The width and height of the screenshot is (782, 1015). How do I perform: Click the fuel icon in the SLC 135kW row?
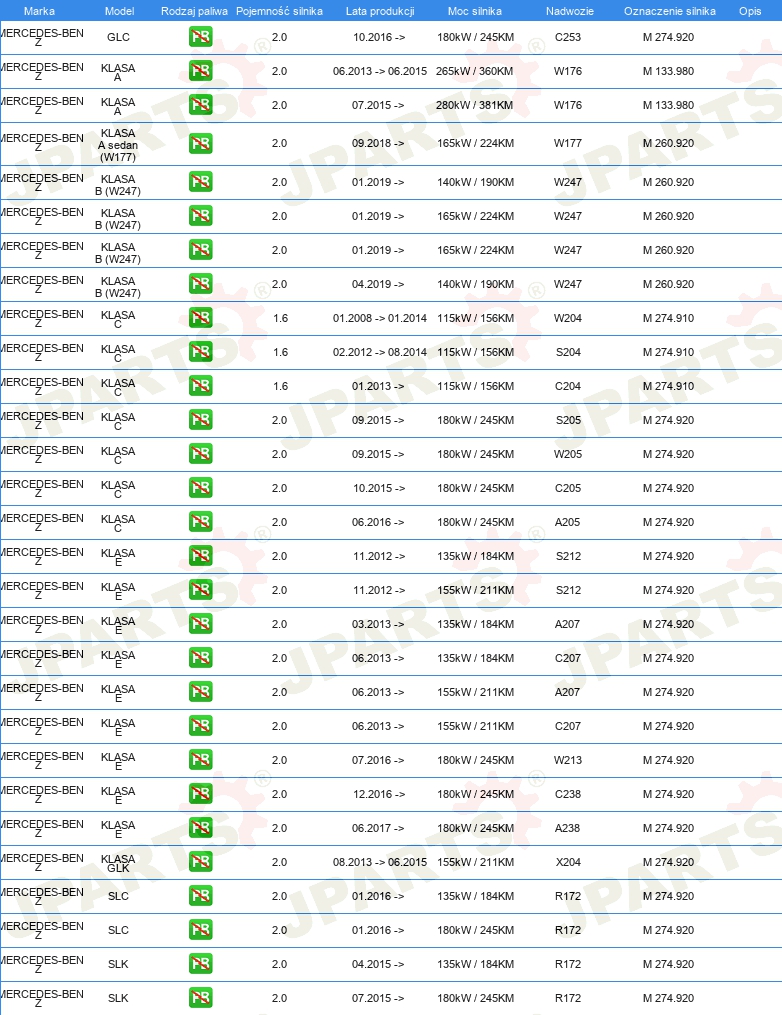pos(201,895)
